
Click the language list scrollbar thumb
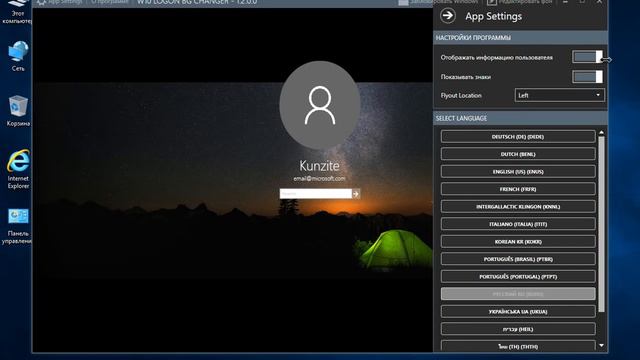pos(601,224)
